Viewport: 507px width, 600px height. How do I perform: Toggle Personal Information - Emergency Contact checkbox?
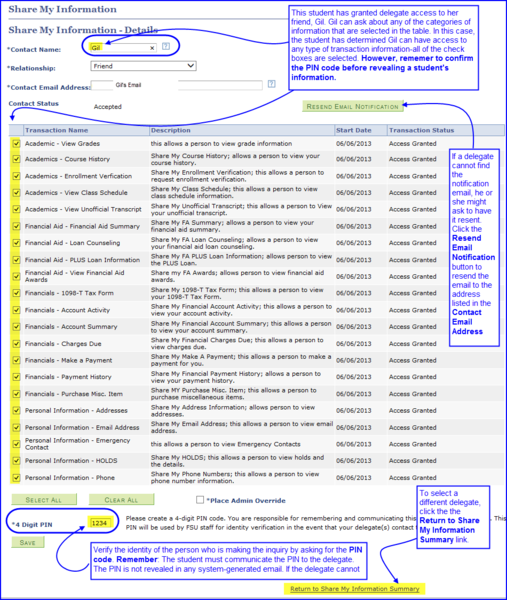tap(16, 444)
